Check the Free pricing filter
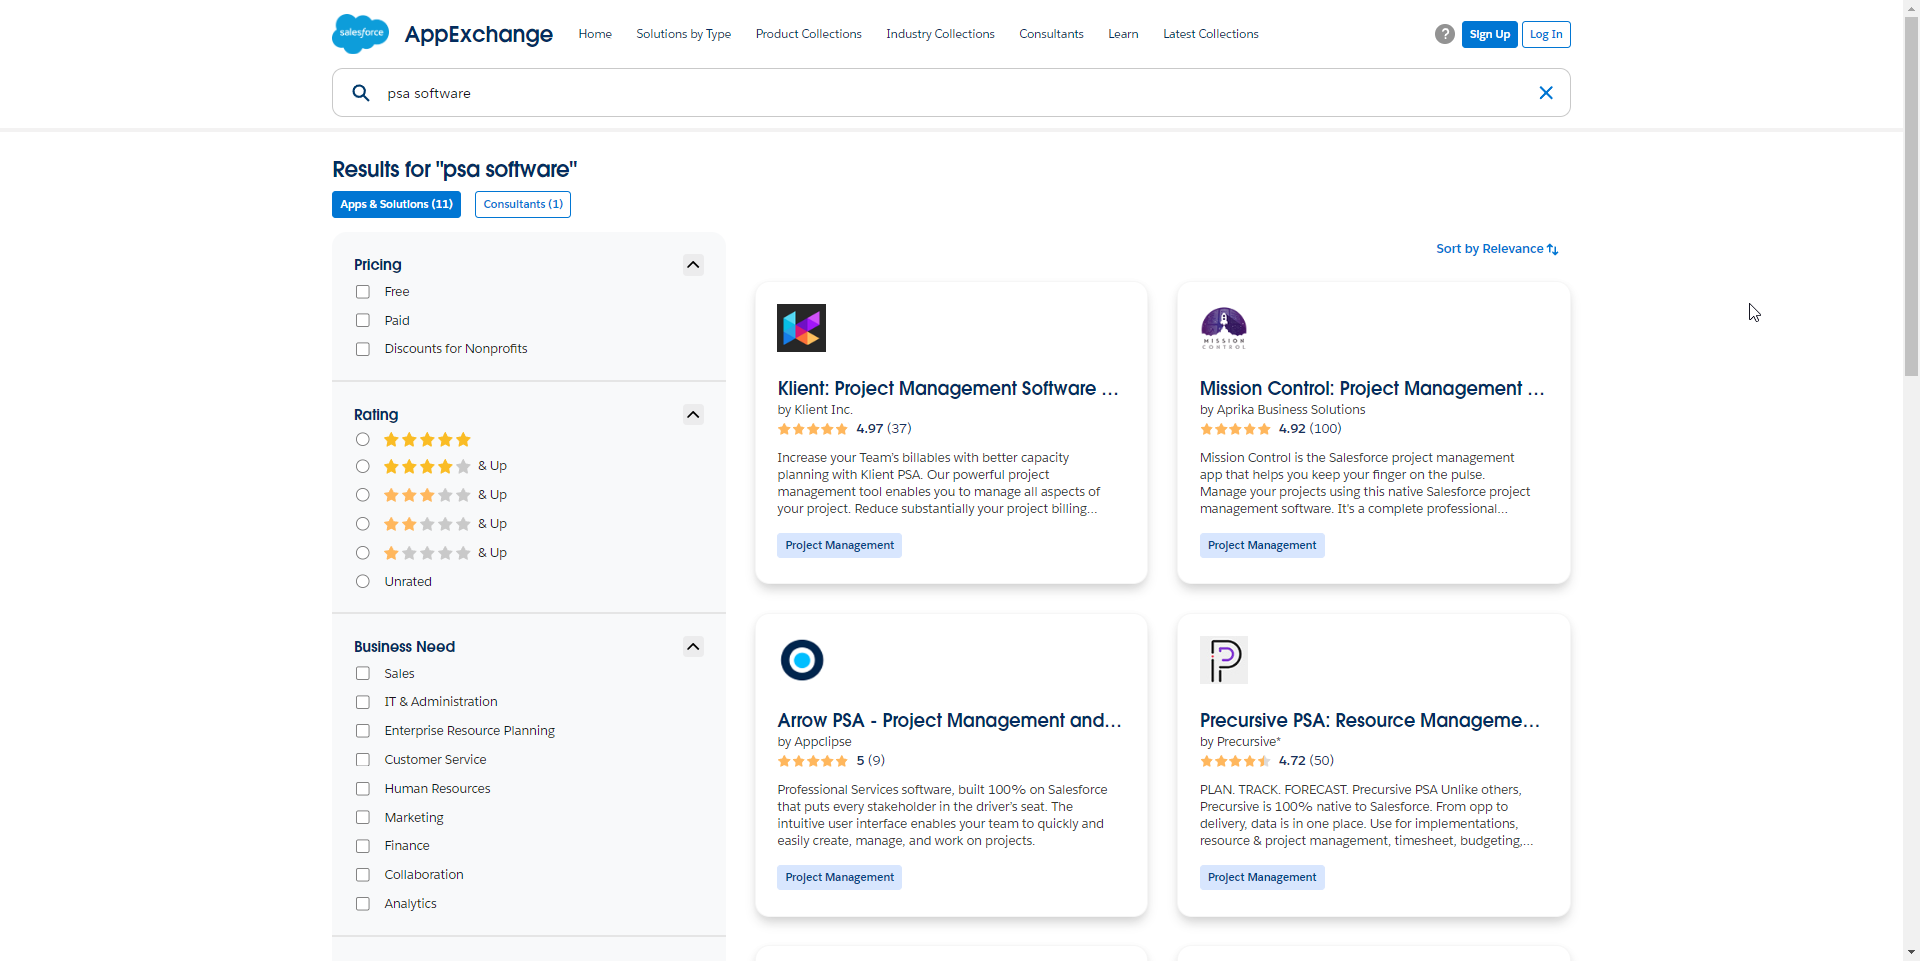Viewport: 1920px width, 961px height. [363, 292]
